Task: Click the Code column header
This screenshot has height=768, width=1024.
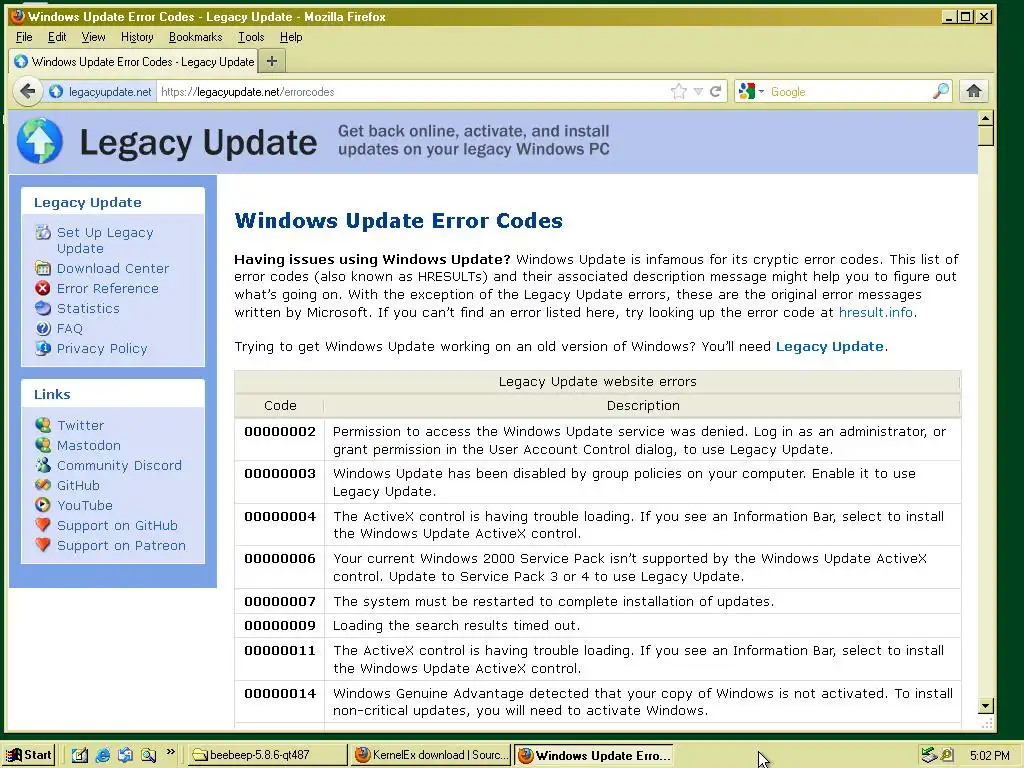Action: 280,406
